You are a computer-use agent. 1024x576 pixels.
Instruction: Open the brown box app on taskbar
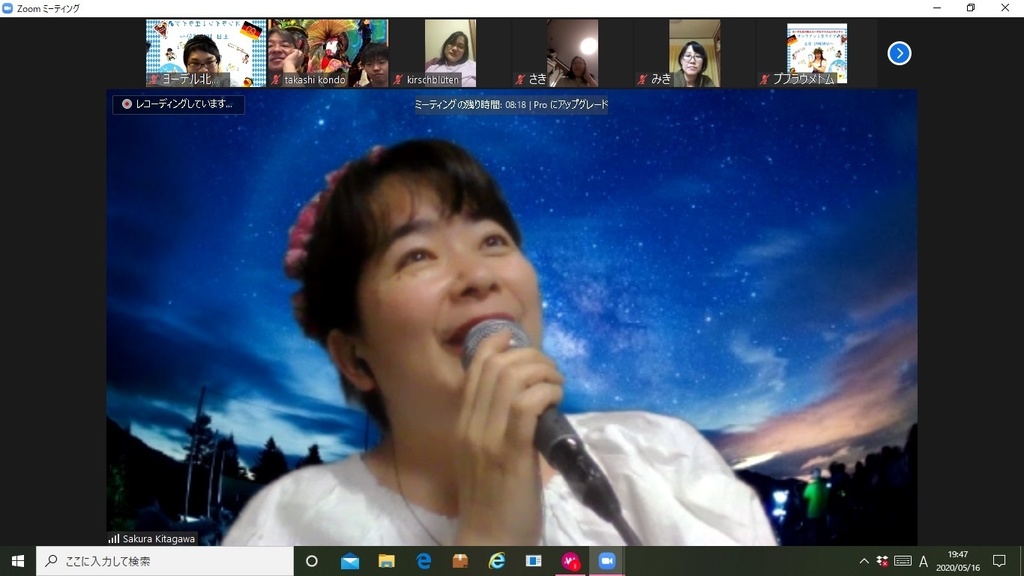pos(460,561)
